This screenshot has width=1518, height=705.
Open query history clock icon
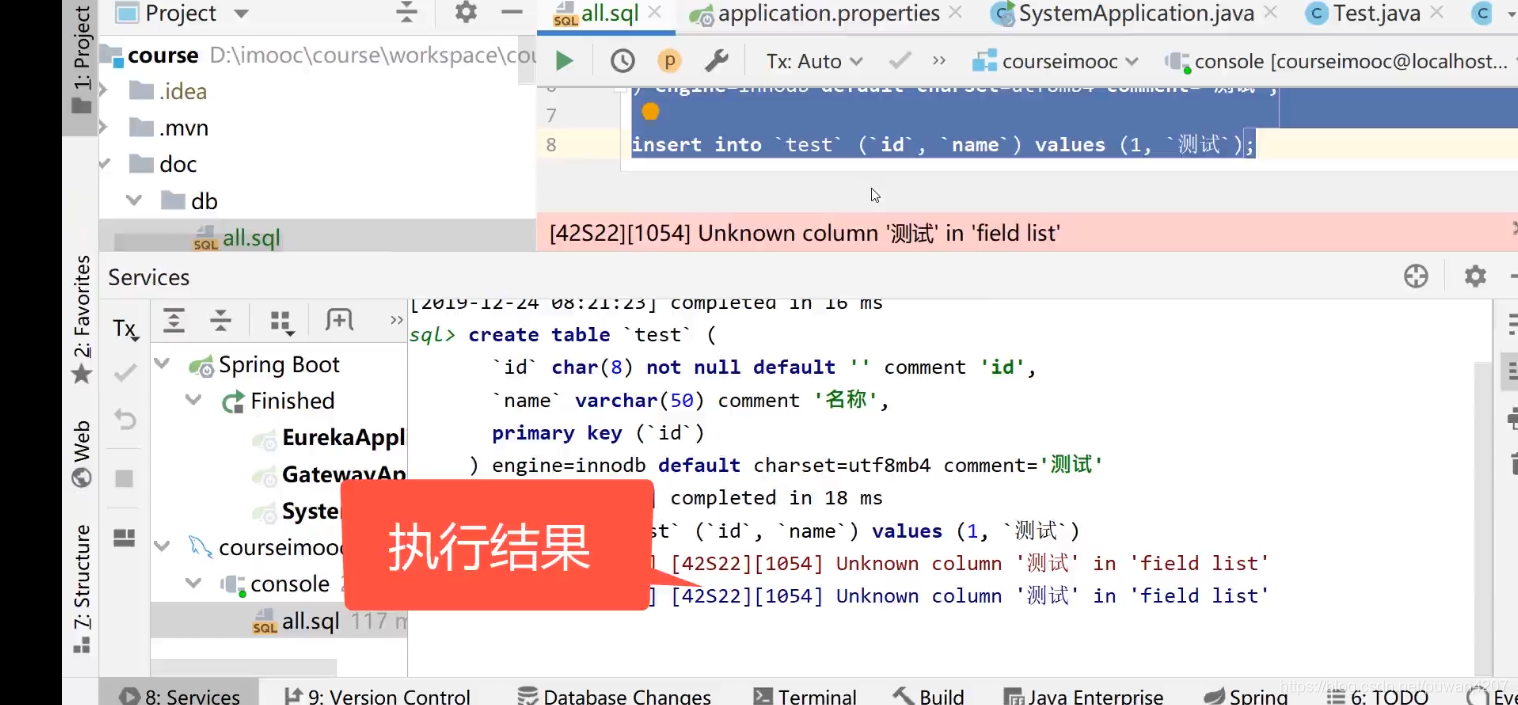click(622, 61)
